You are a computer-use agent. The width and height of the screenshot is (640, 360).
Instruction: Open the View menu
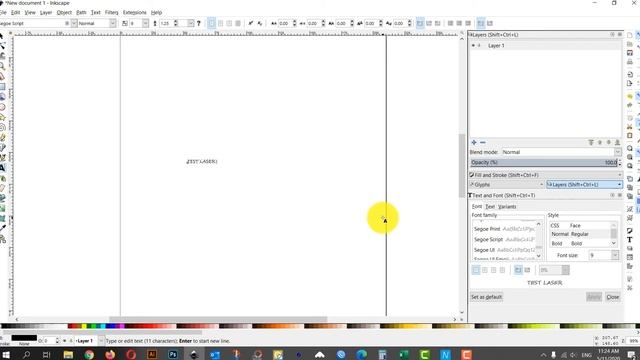pos(30,13)
